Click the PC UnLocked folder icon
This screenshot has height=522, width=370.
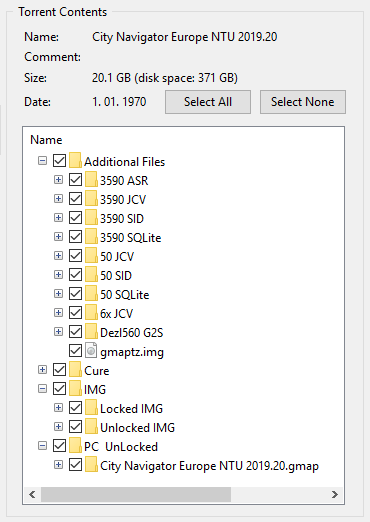[x=75, y=445]
